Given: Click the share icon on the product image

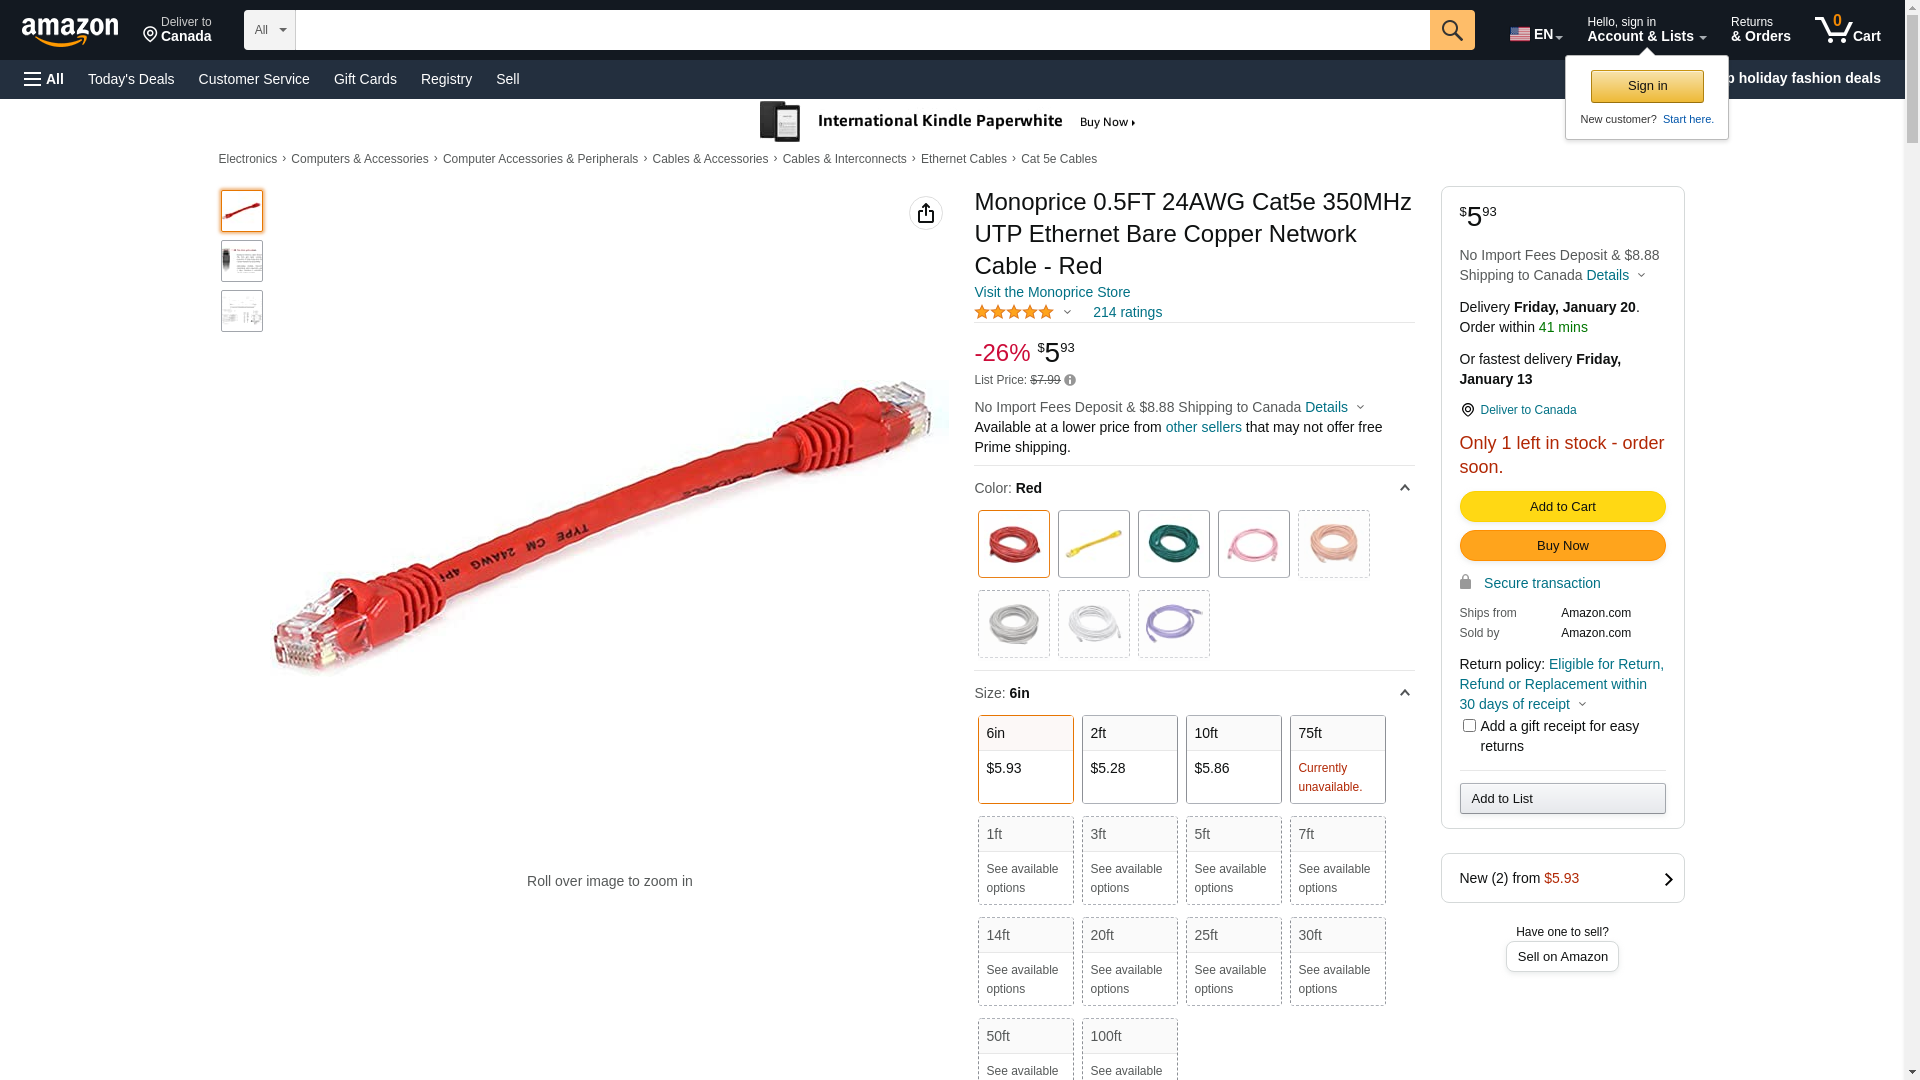Looking at the screenshot, I should click(x=925, y=213).
